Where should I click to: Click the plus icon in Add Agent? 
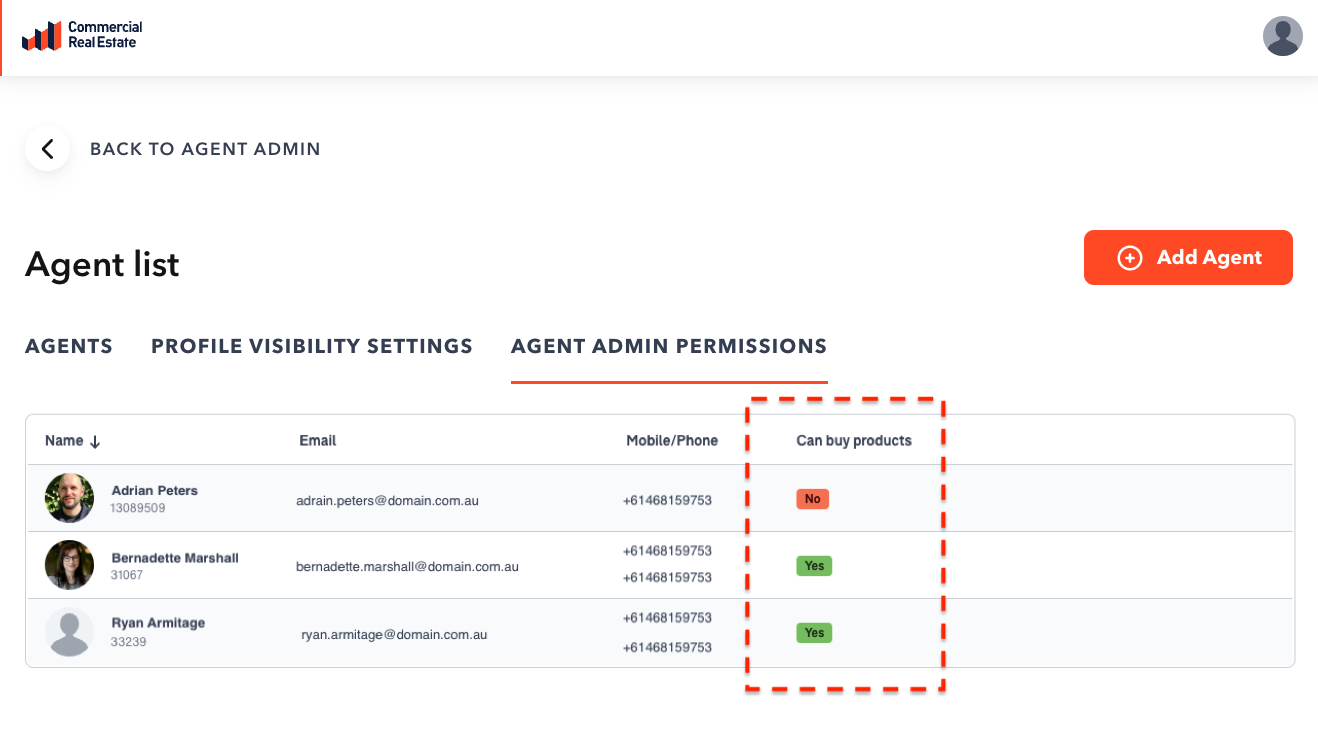[1129, 258]
